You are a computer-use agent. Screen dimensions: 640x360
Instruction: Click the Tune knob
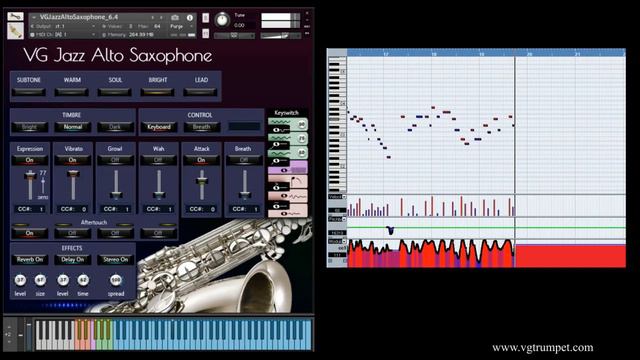pos(222,20)
